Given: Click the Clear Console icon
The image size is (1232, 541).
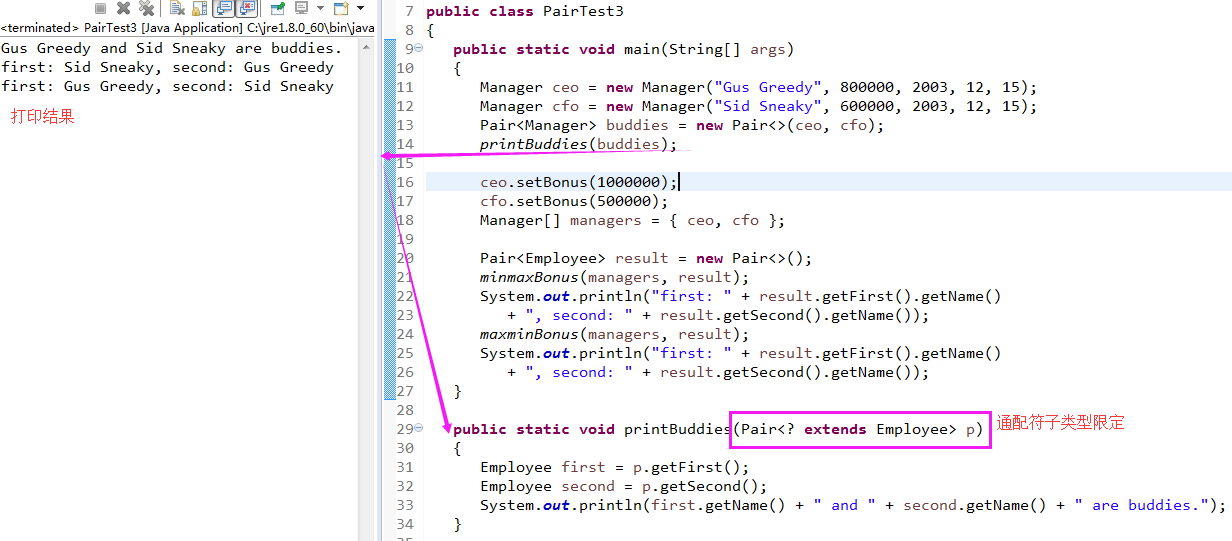Looking at the screenshot, I should point(177,8).
